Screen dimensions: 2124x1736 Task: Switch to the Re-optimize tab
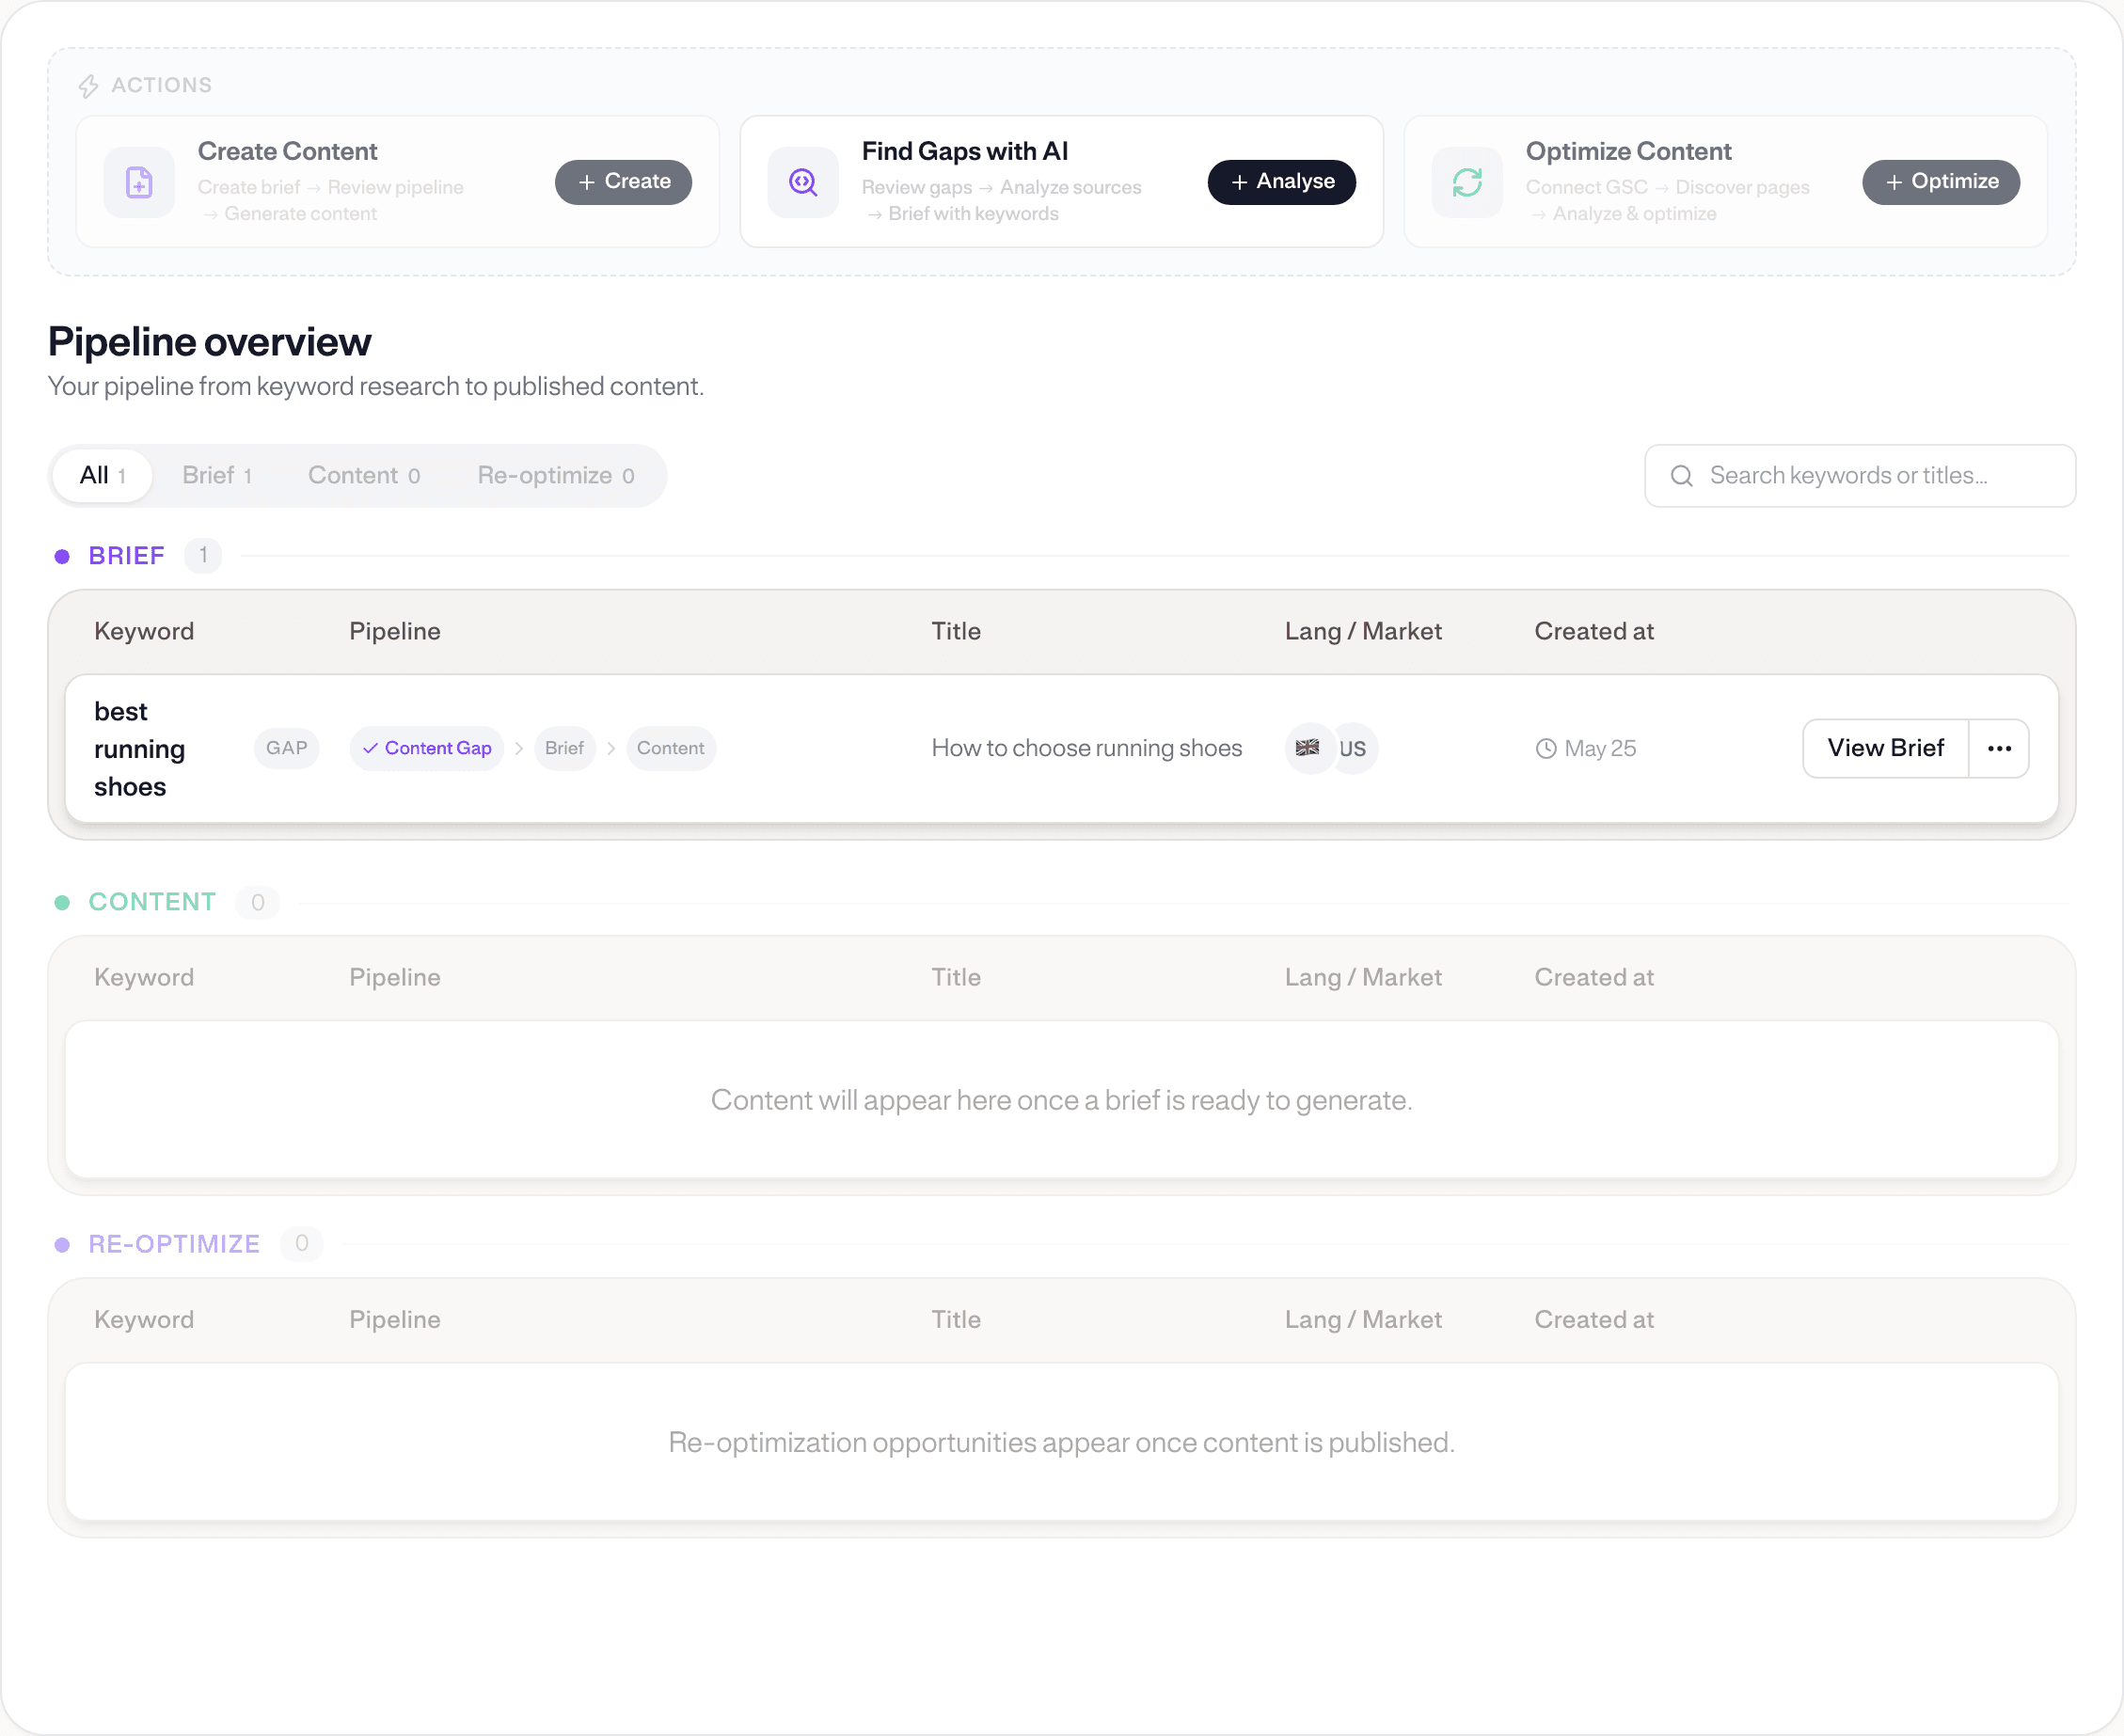pyautogui.click(x=556, y=476)
